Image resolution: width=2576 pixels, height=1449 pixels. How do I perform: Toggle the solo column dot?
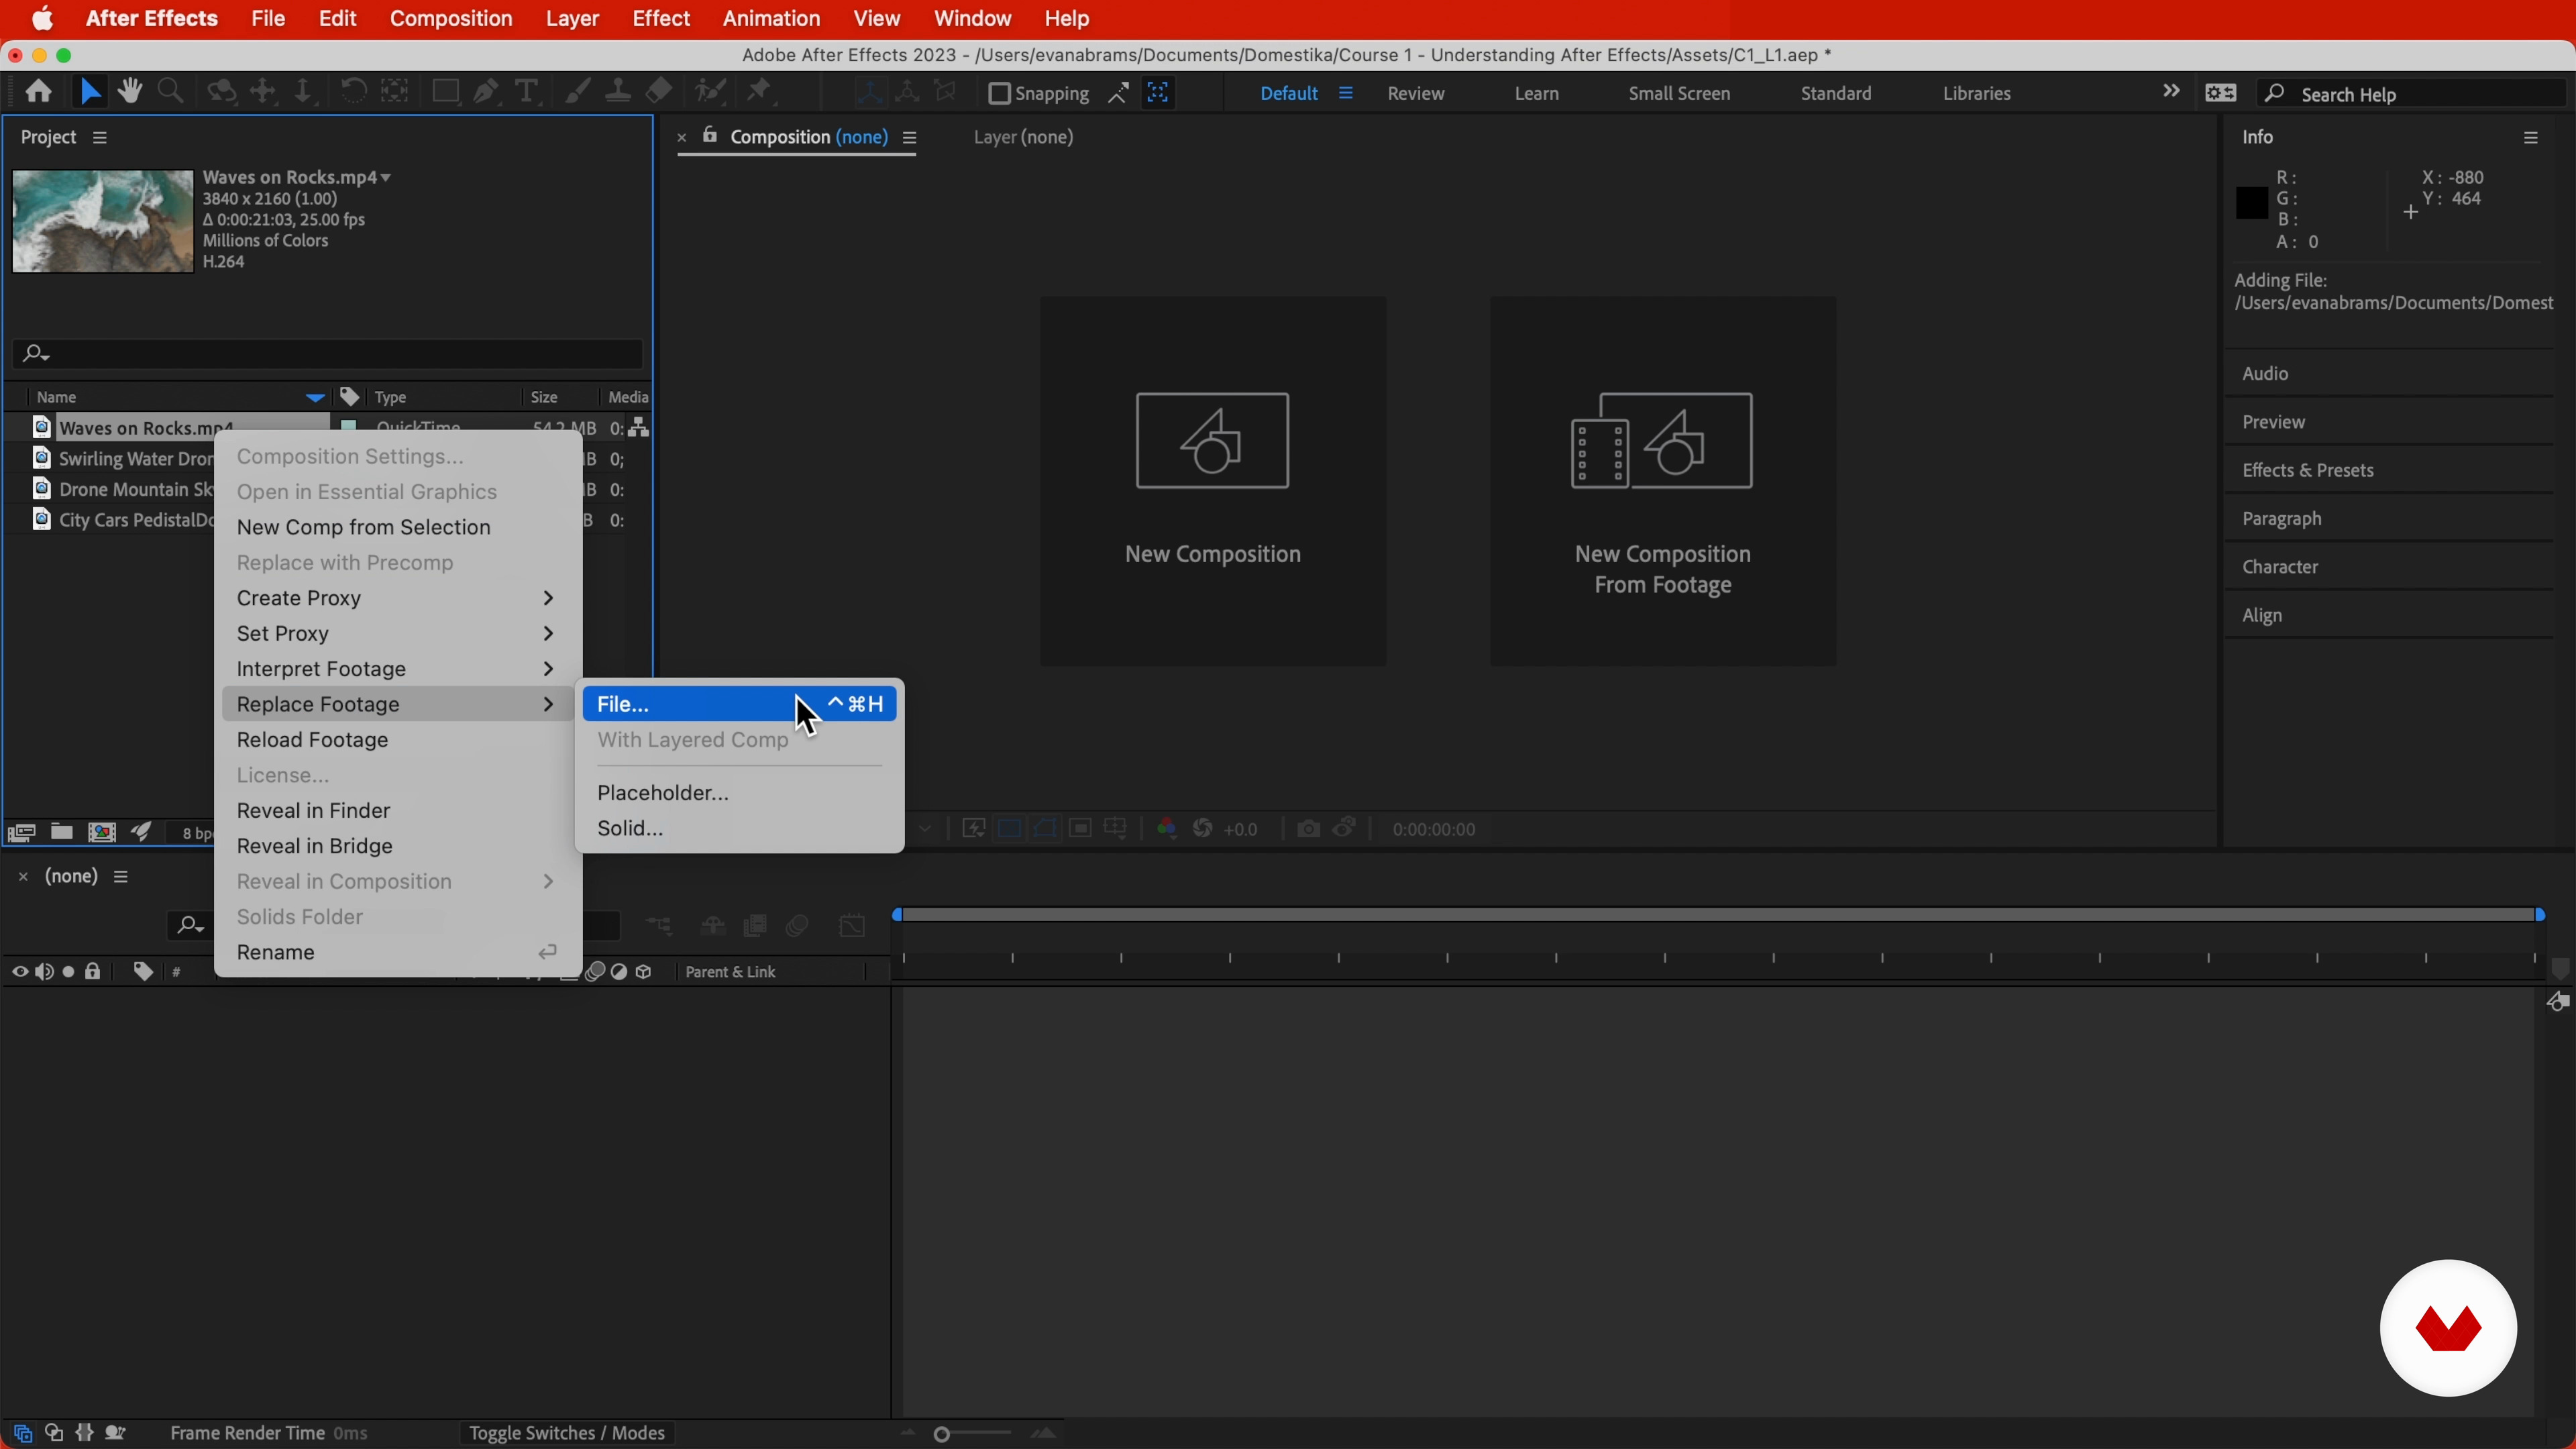click(69, 972)
